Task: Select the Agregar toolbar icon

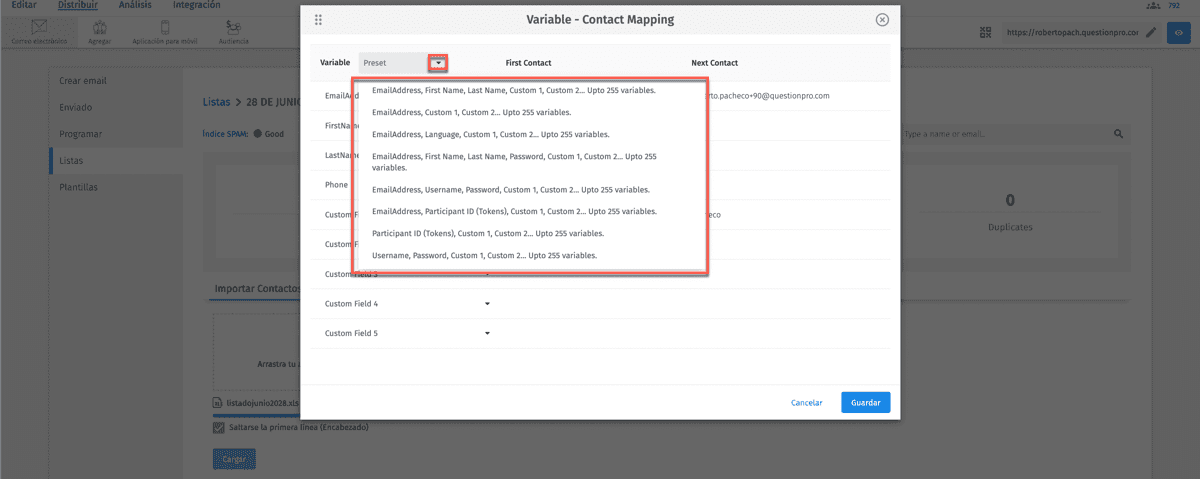Action: (101, 33)
